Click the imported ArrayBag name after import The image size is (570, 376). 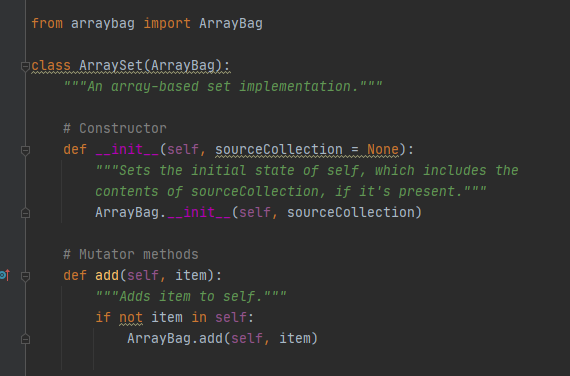tap(230, 24)
